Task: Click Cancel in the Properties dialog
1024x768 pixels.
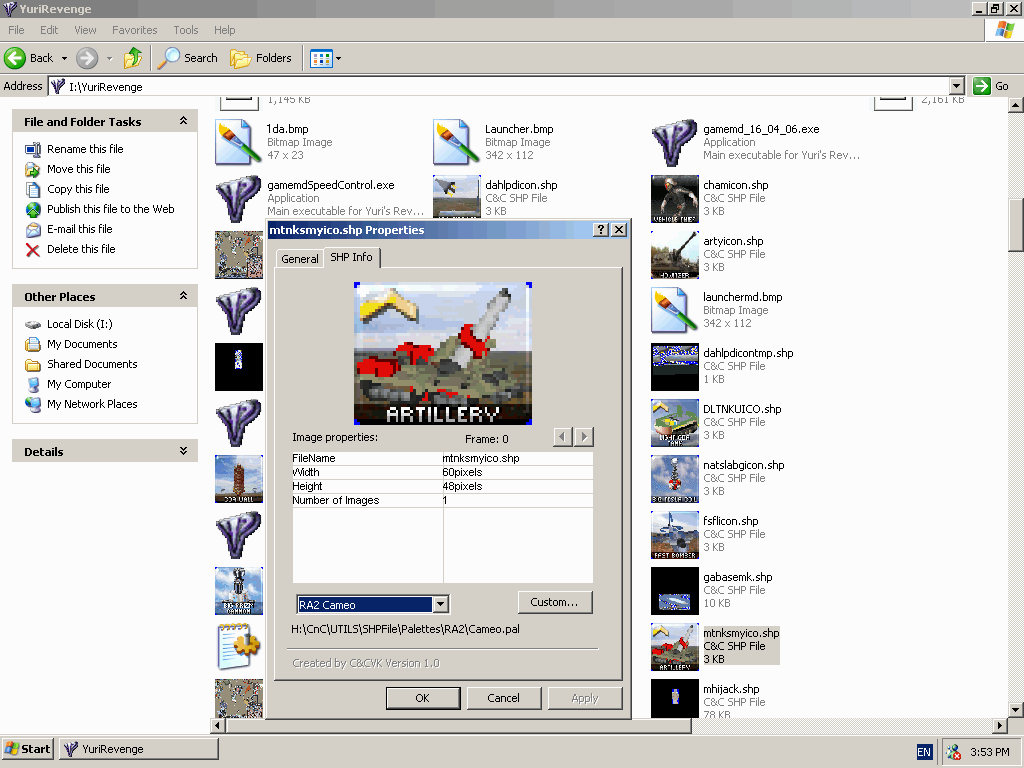Action: point(504,698)
